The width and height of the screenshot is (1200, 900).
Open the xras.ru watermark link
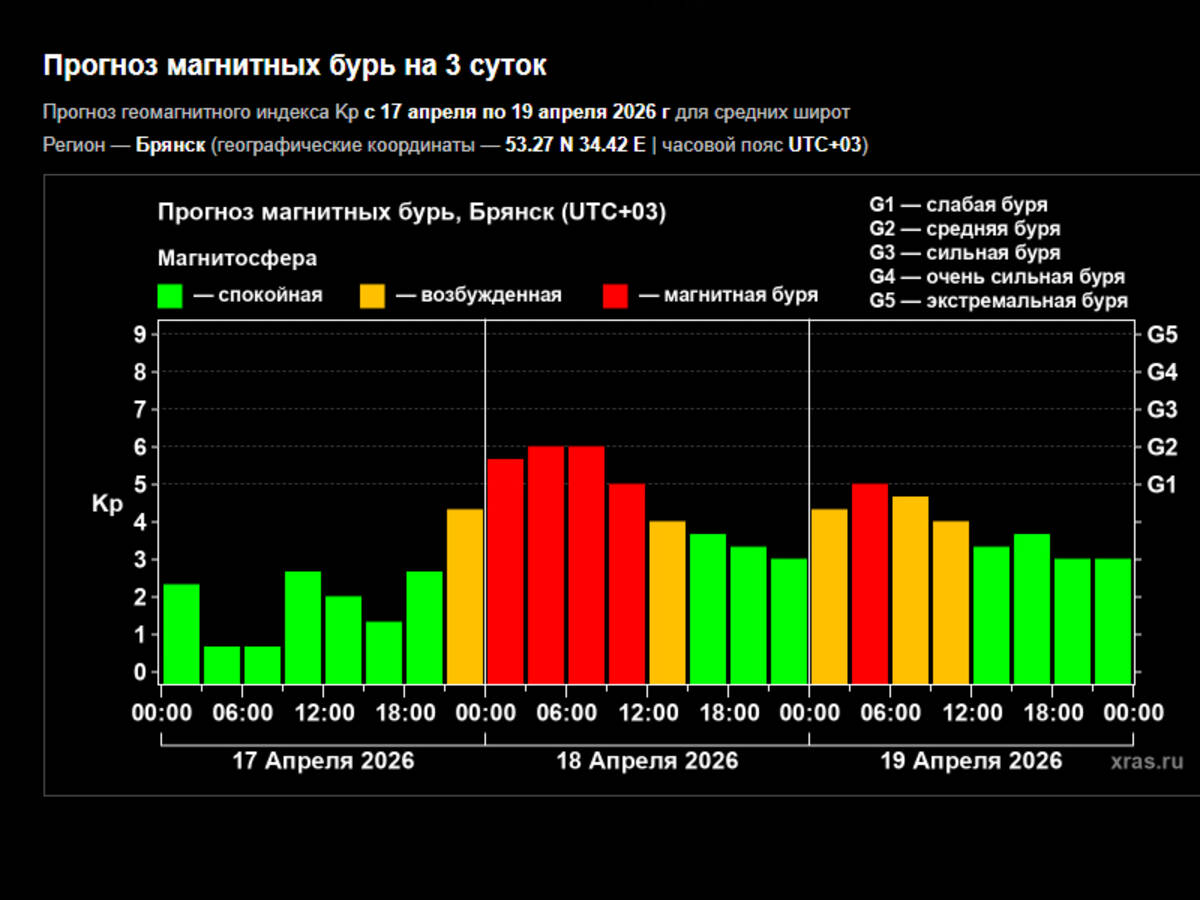tap(1146, 762)
